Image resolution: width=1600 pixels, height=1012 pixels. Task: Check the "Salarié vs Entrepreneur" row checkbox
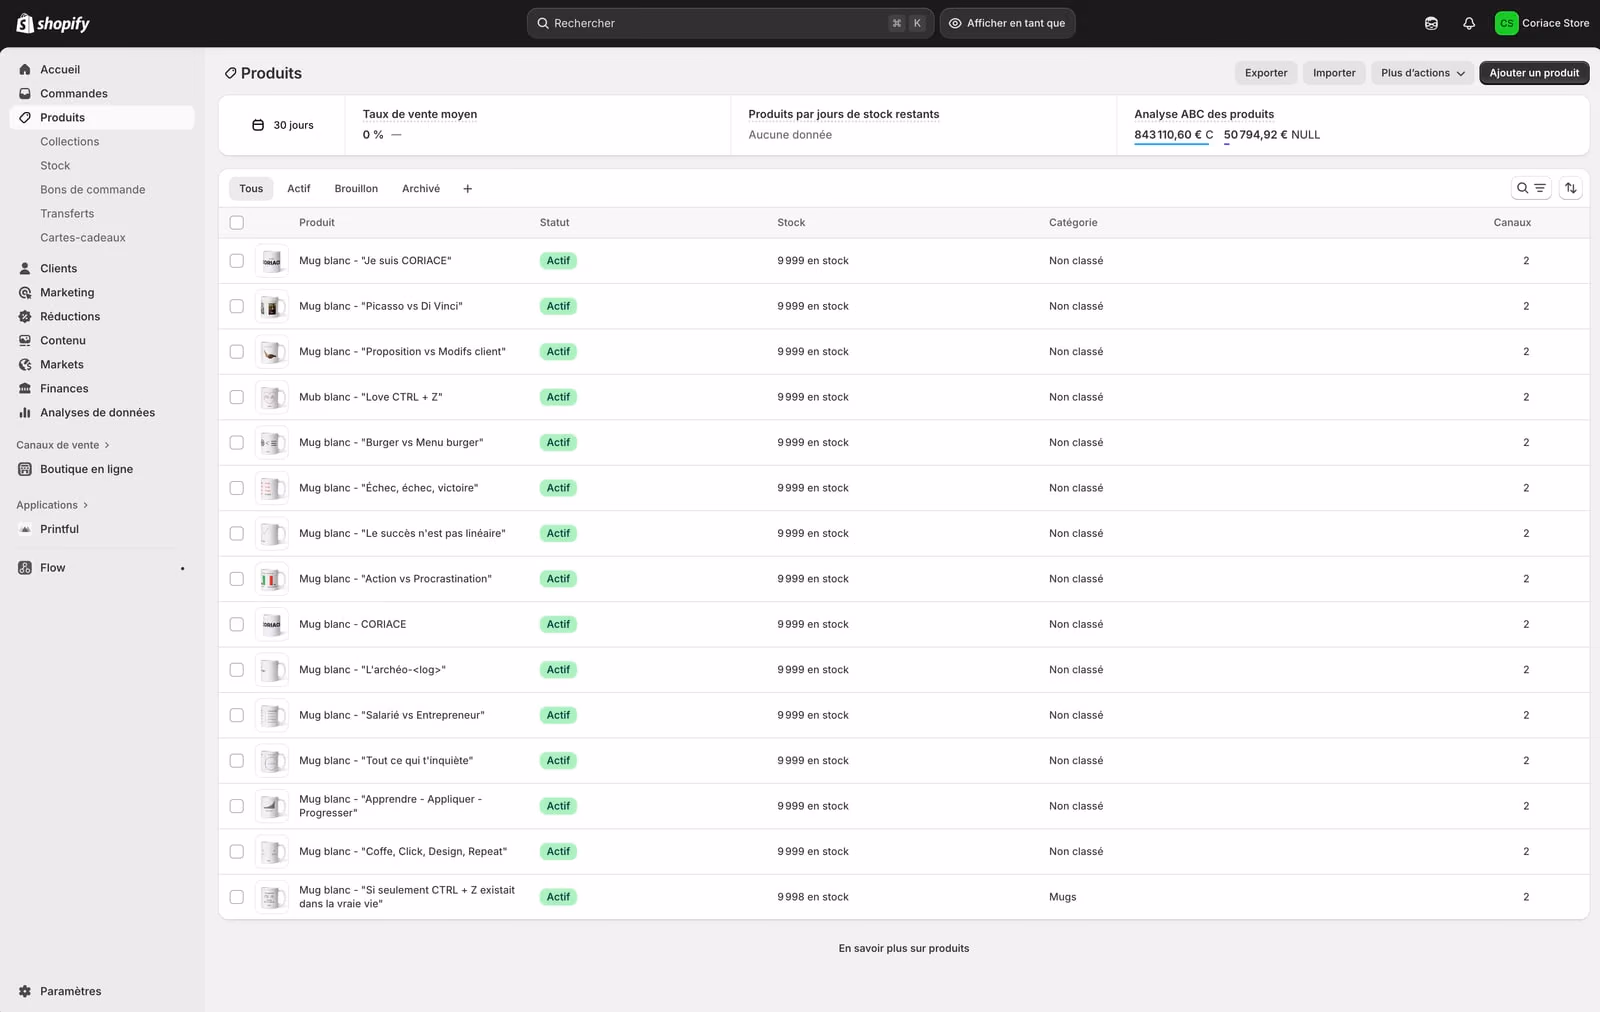237,715
